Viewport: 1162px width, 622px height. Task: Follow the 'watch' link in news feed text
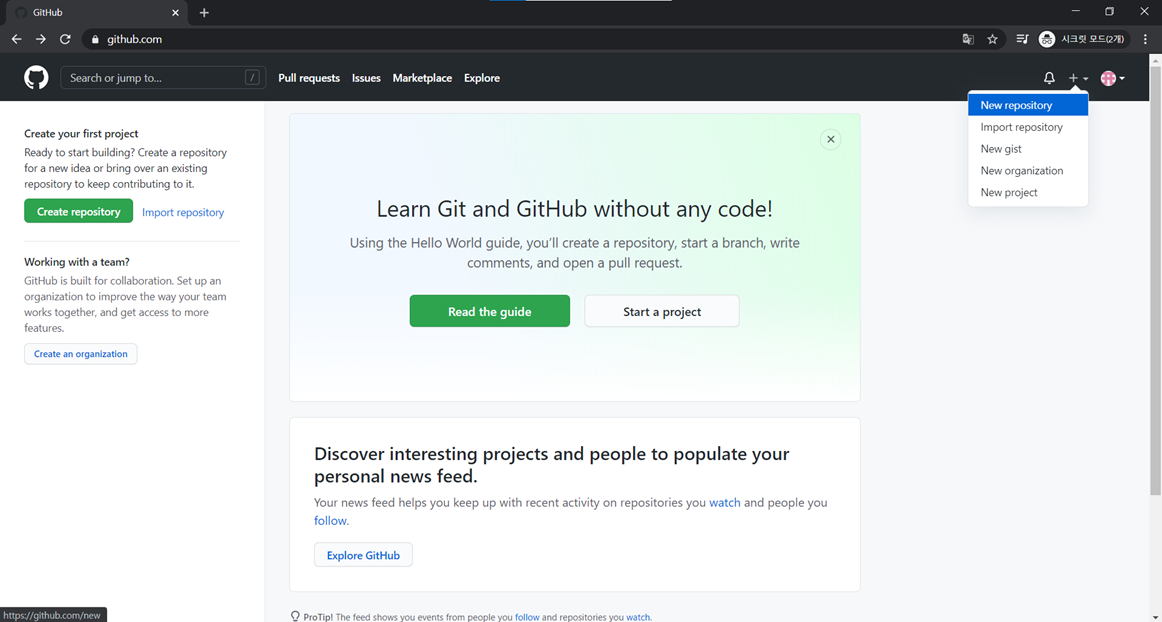[x=725, y=503]
